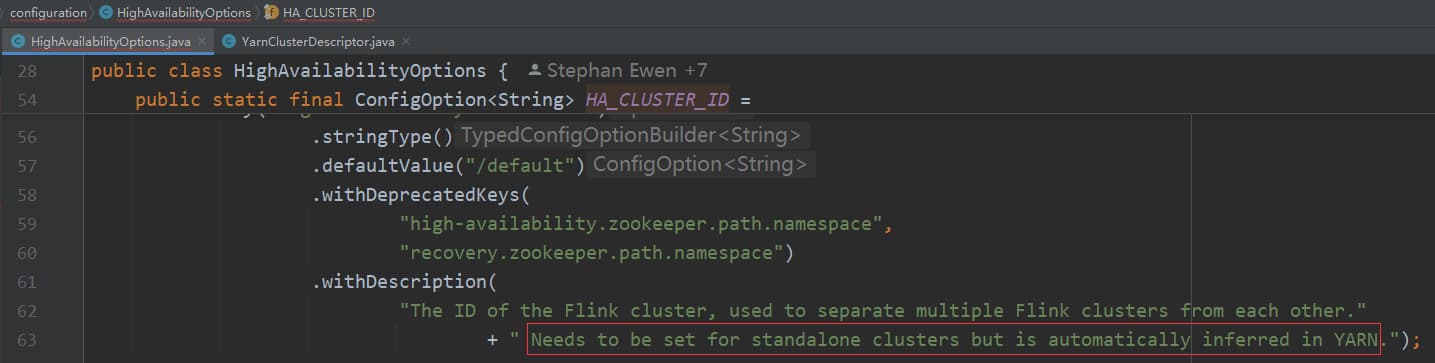This screenshot has width=1435, height=363.
Task: Open the configuration breadcrumb segment
Action: click(x=47, y=12)
